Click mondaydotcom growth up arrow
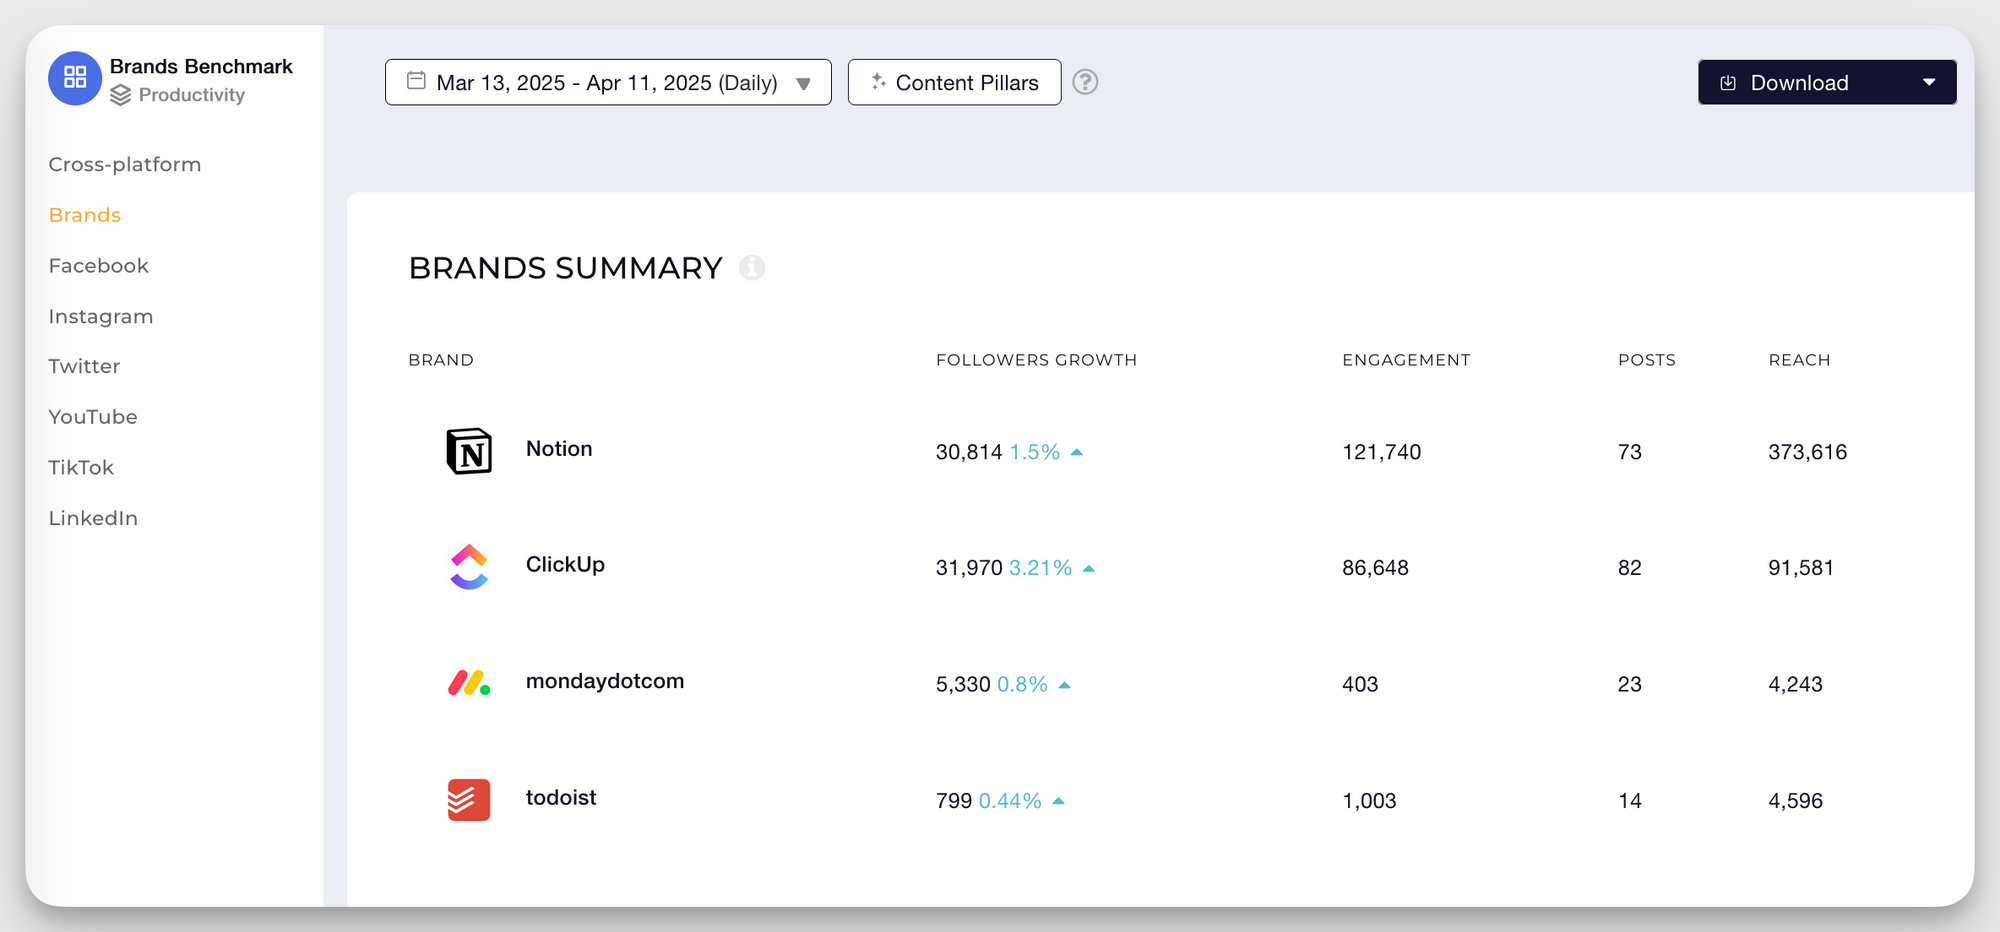This screenshot has height=932, width=2000. (x=1065, y=685)
